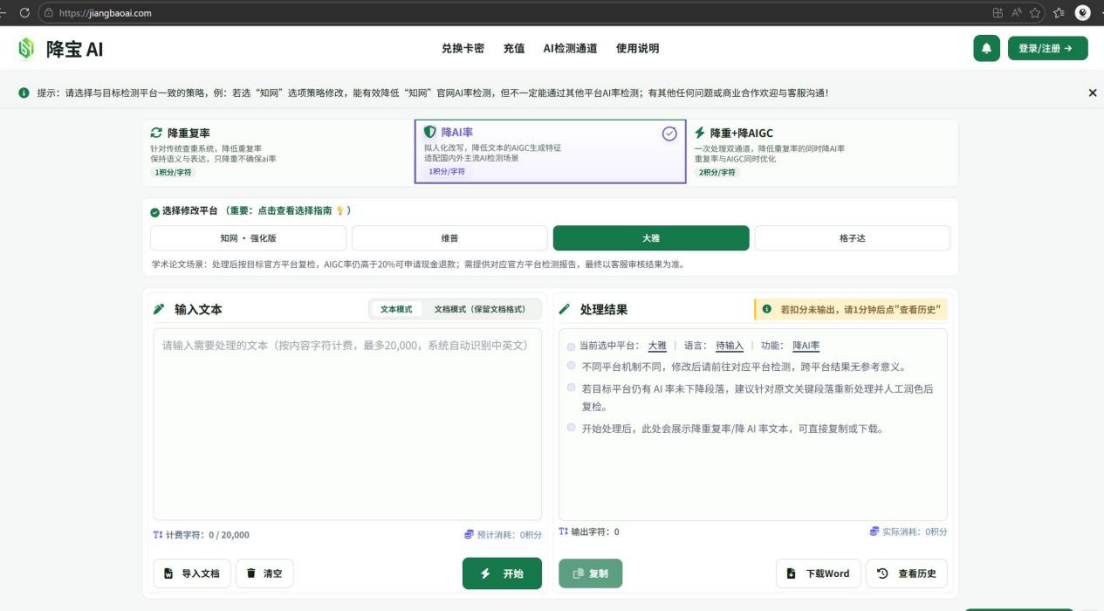Open the 使用说明 menu item
The height and width of the screenshot is (611, 1104).
tap(637, 49)
